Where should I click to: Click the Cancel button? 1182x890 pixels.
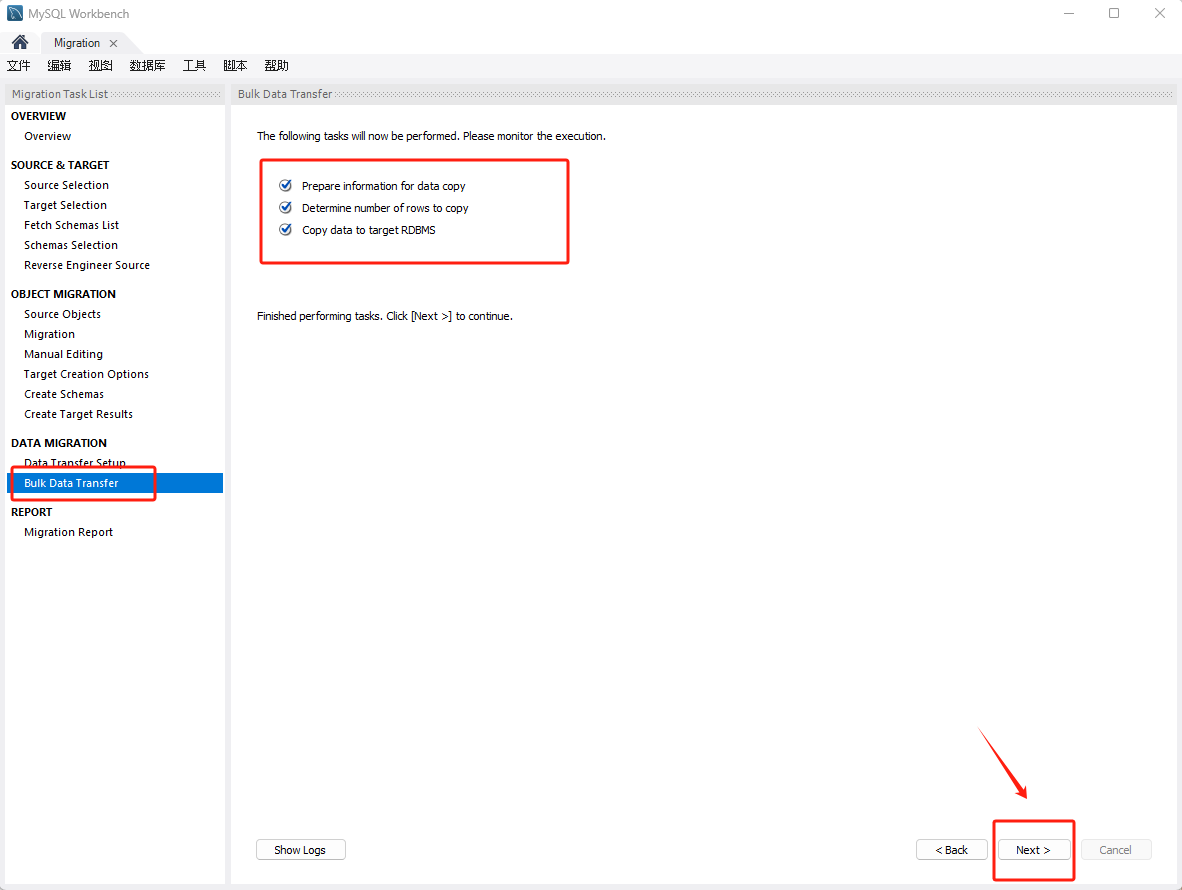click(1116, 849)
